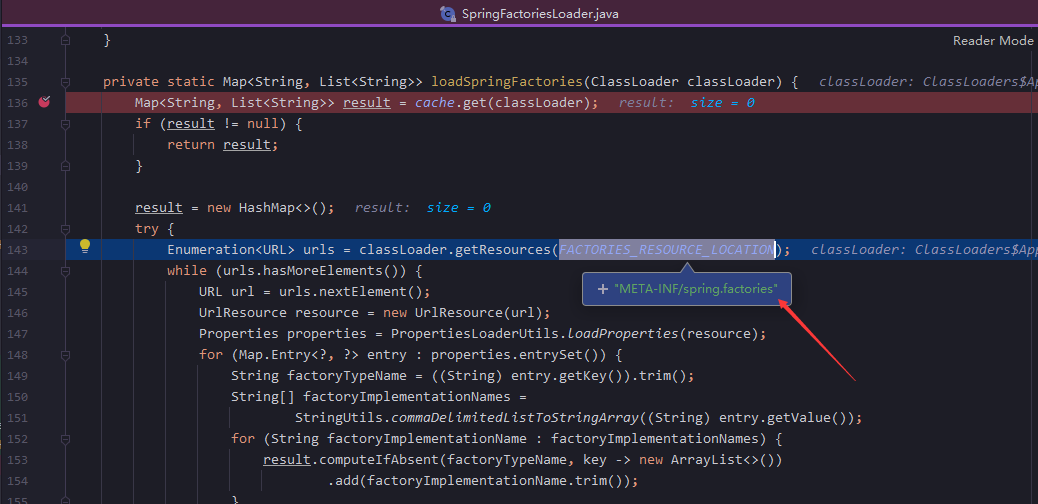The height and width of the screenshot is (504, 1038).
Task: Click factoryImplementationNames on line 150
Action: (407, 397)
